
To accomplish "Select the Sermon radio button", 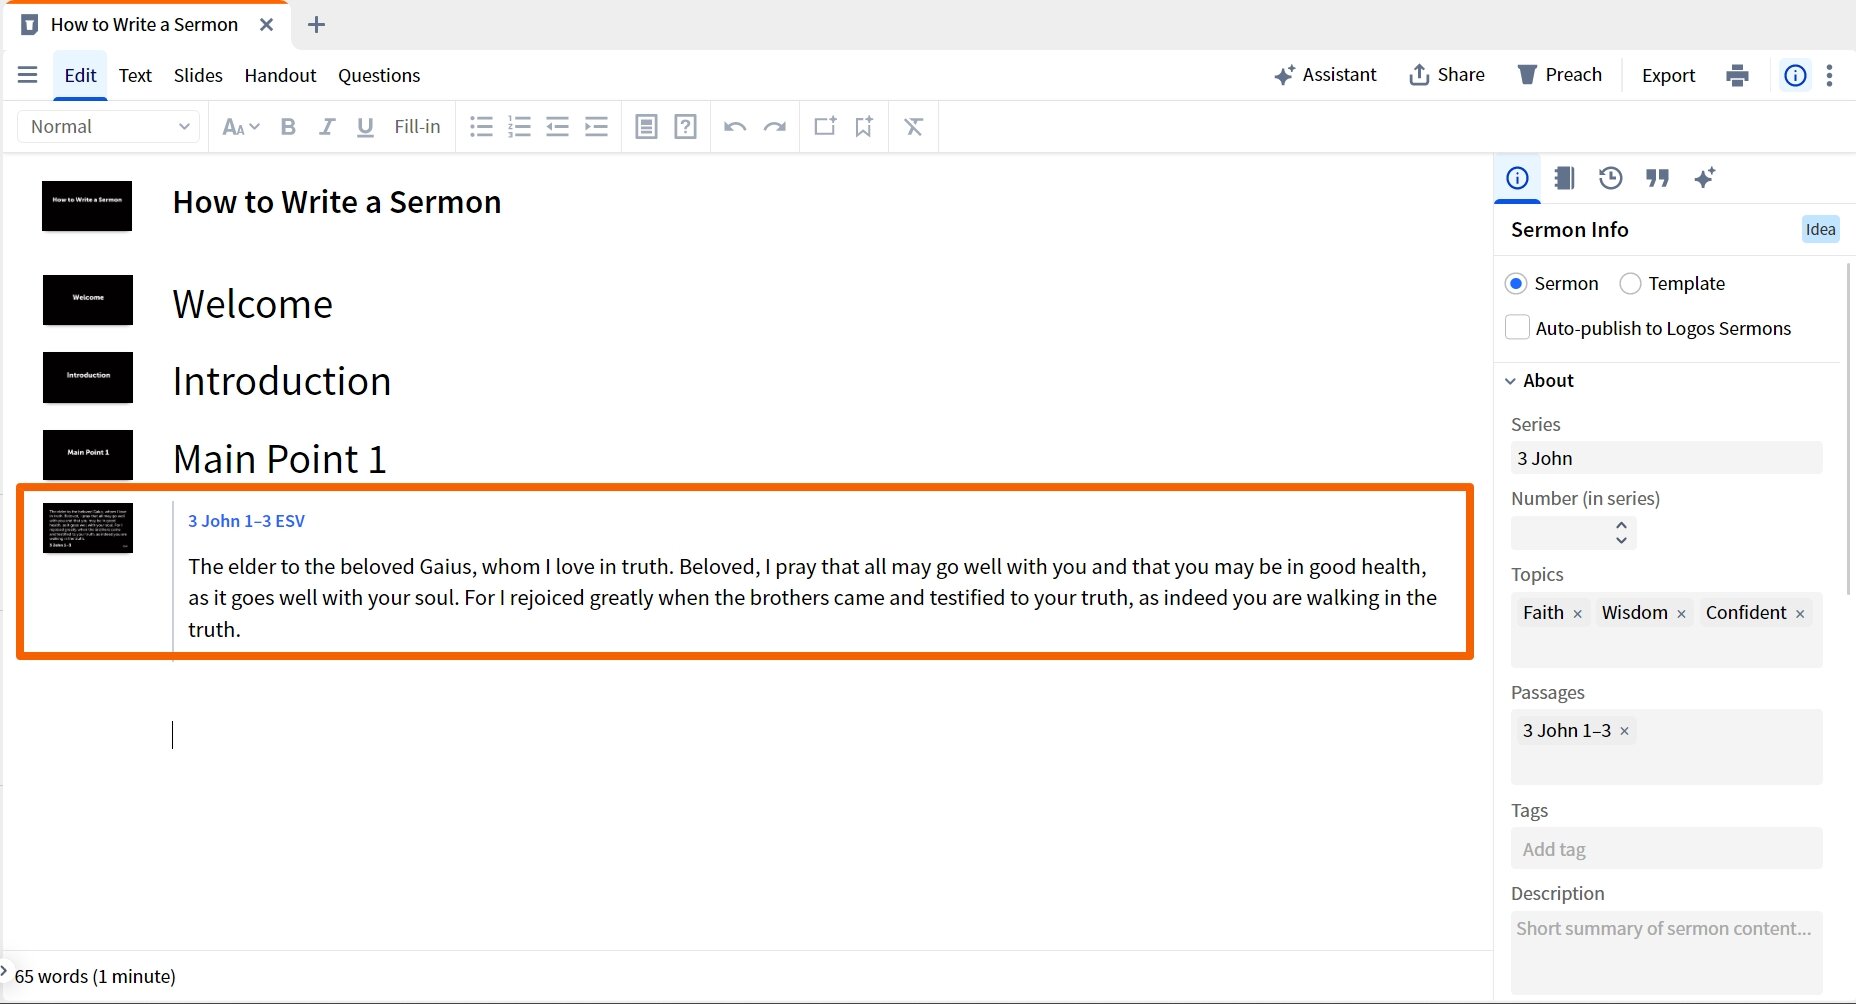I will pyautogui.click(x=1516, y=283).
